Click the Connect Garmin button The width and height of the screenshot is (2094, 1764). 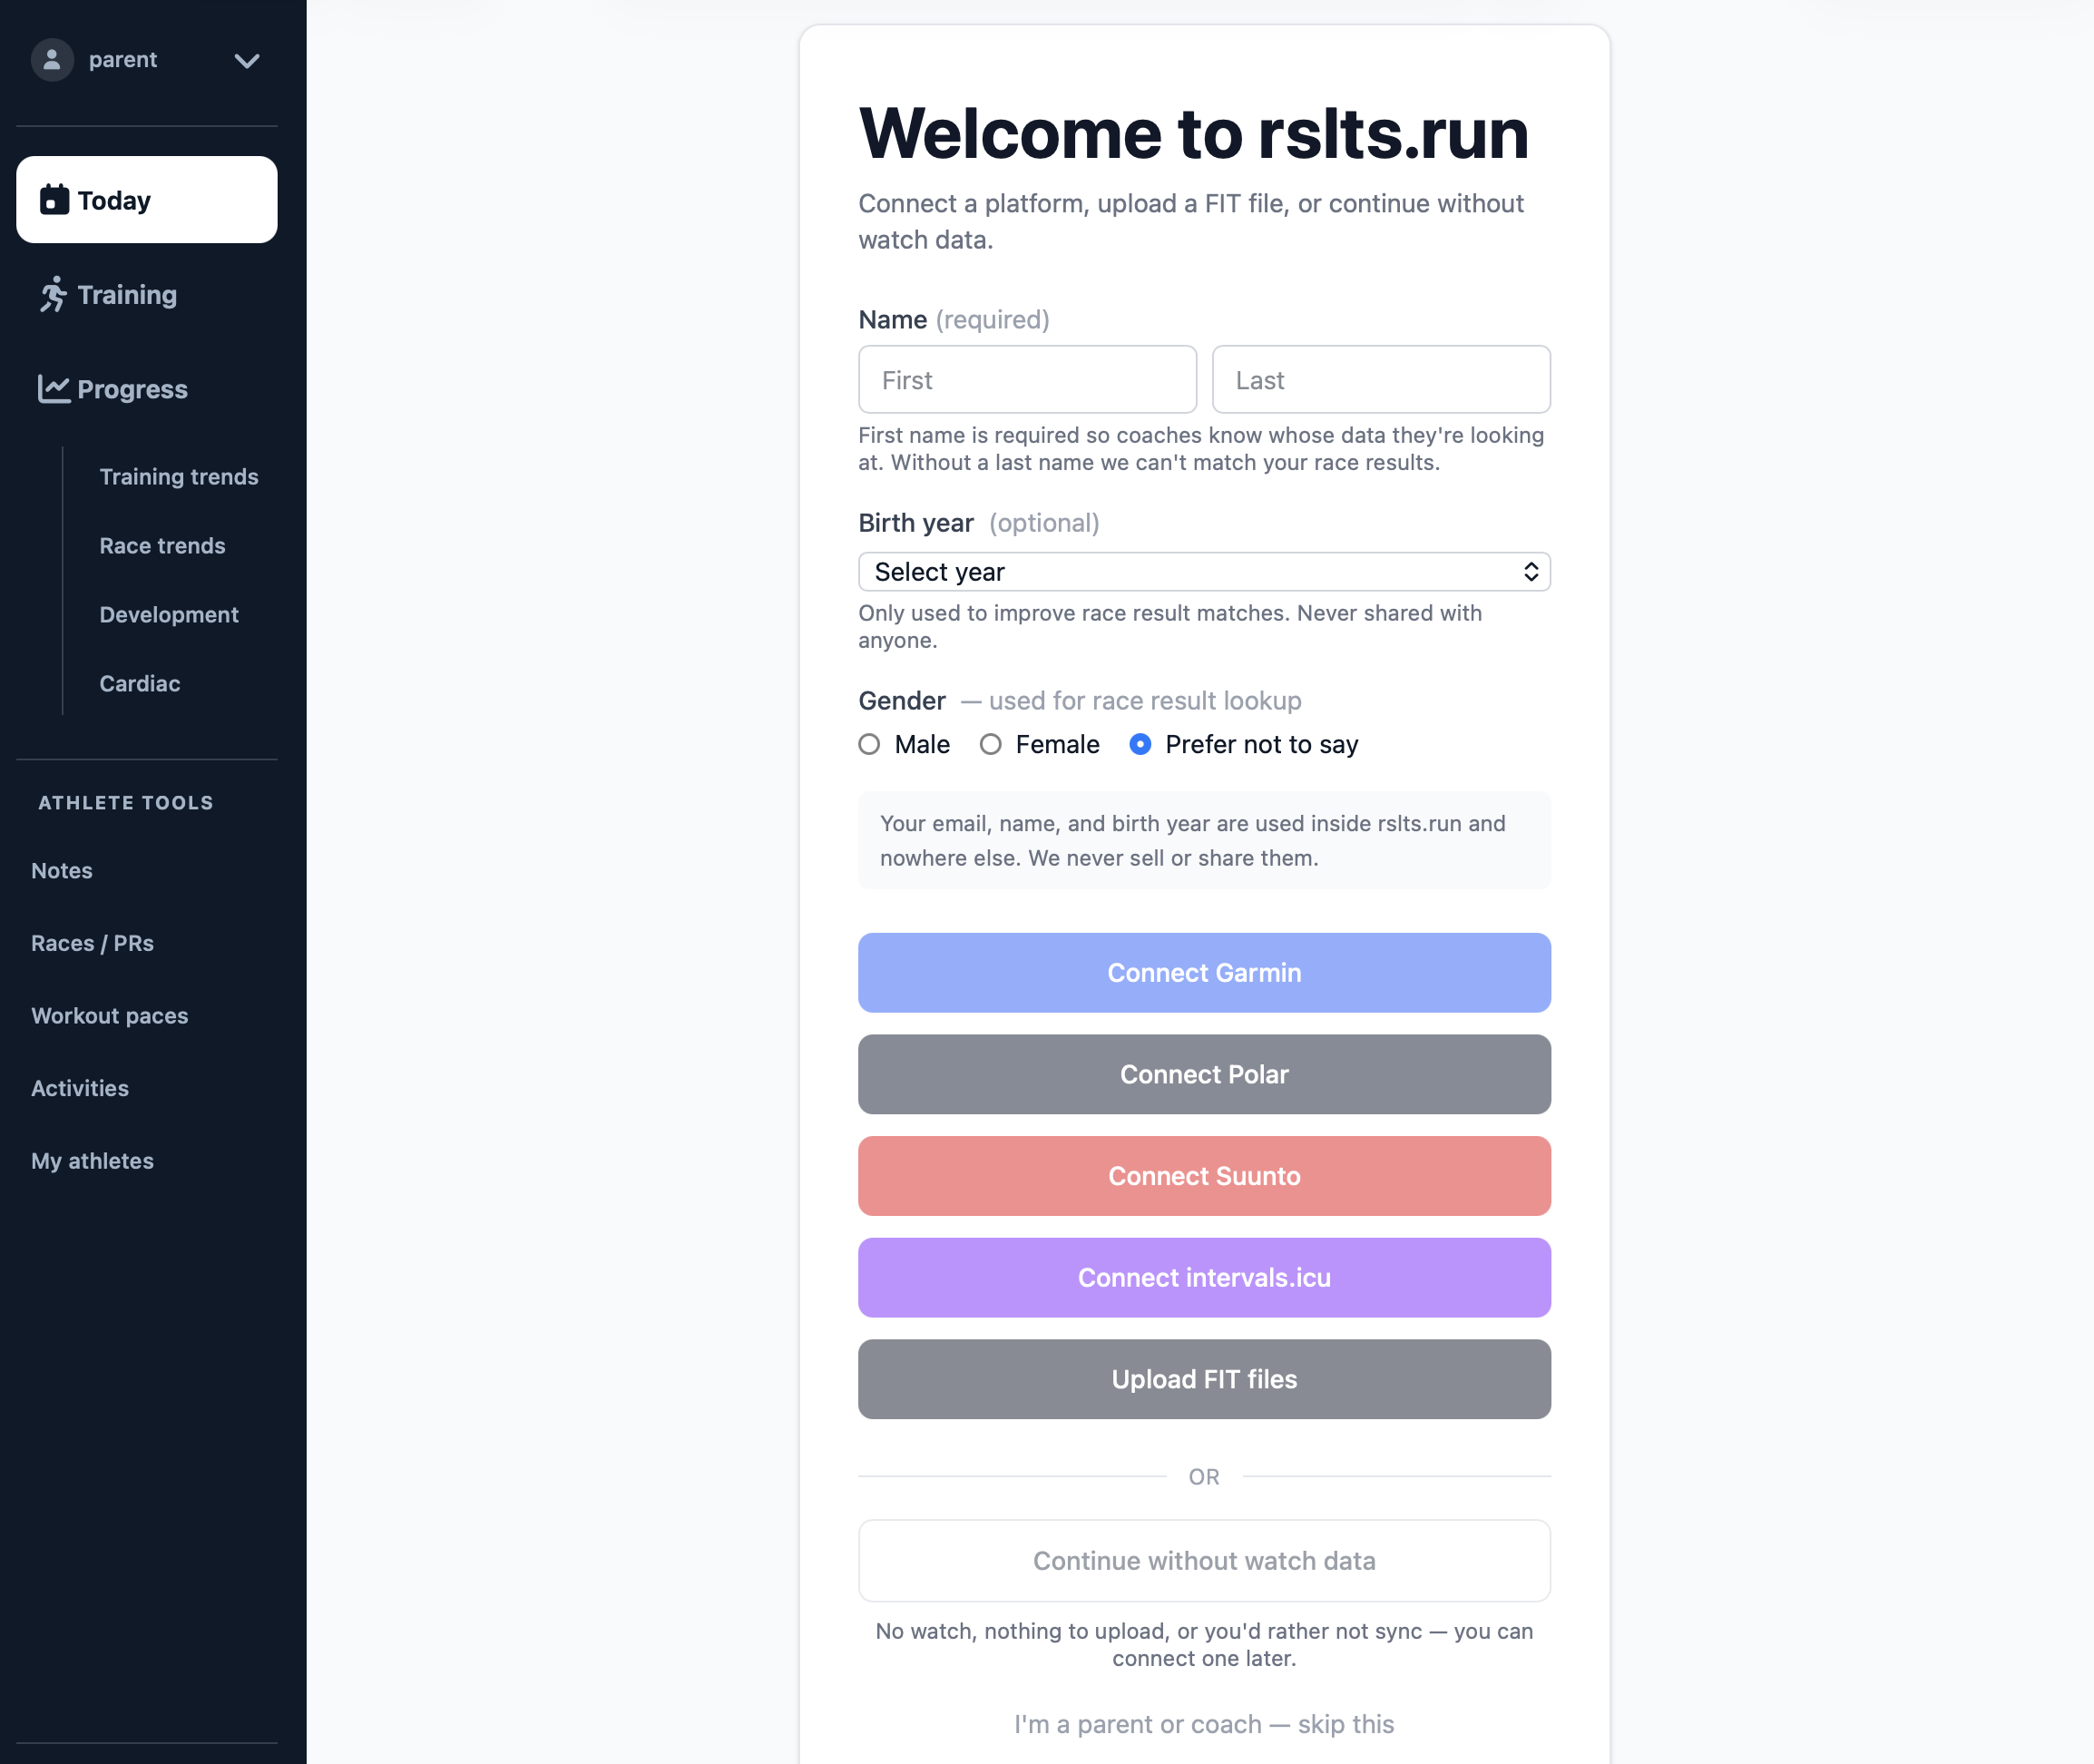(x=1204, y=973)
